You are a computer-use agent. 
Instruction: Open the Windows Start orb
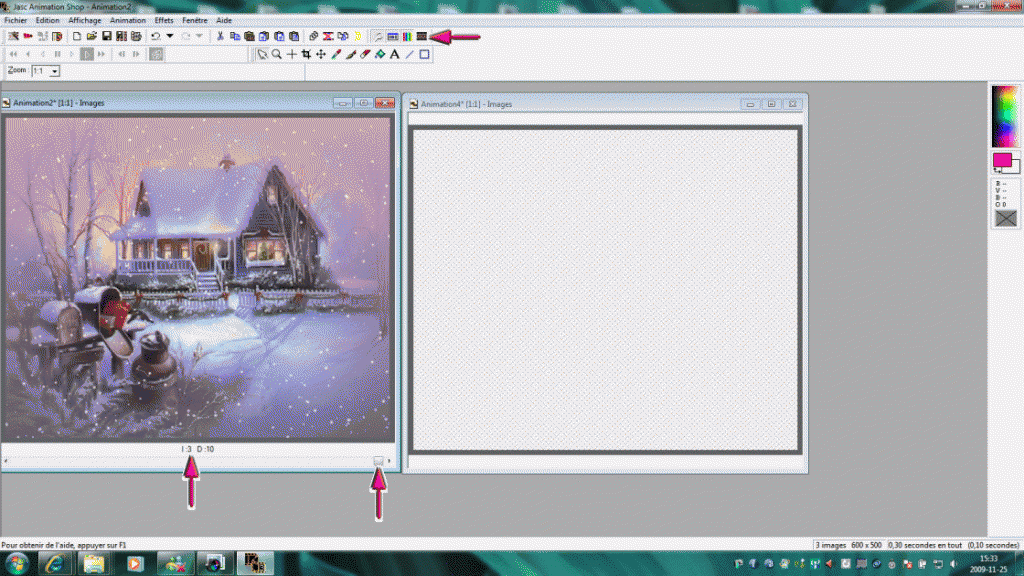(x=16, y=564)
